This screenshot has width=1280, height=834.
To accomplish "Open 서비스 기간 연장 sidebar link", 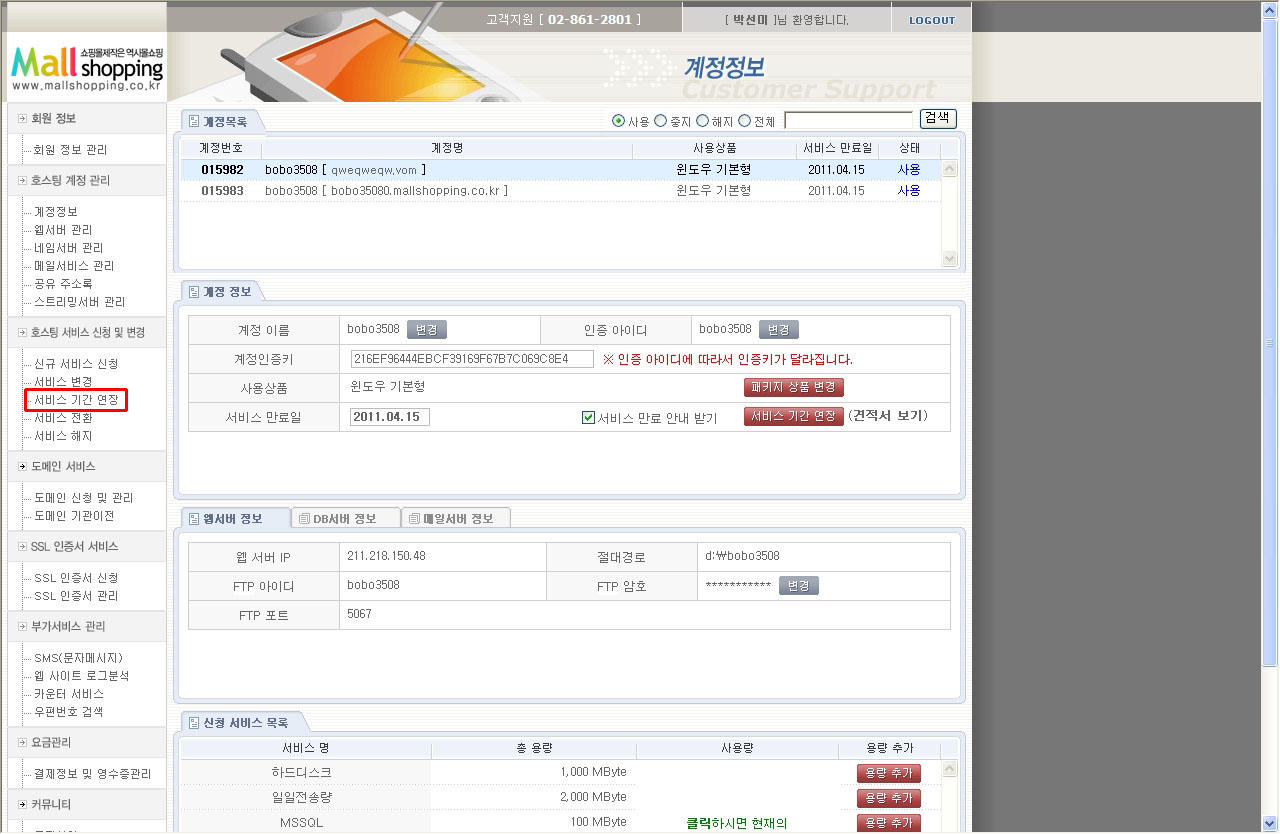I will click(x=76, y=400).
